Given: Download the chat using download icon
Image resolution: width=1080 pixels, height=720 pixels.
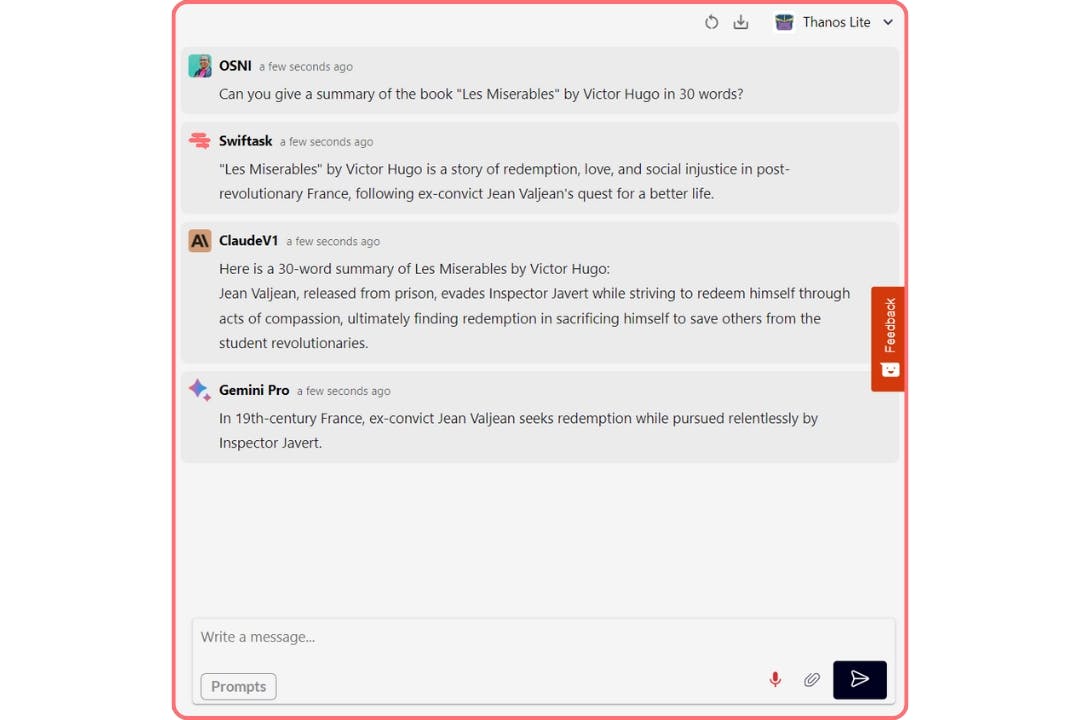Looking at the screenshot, I should pos(741,21).
